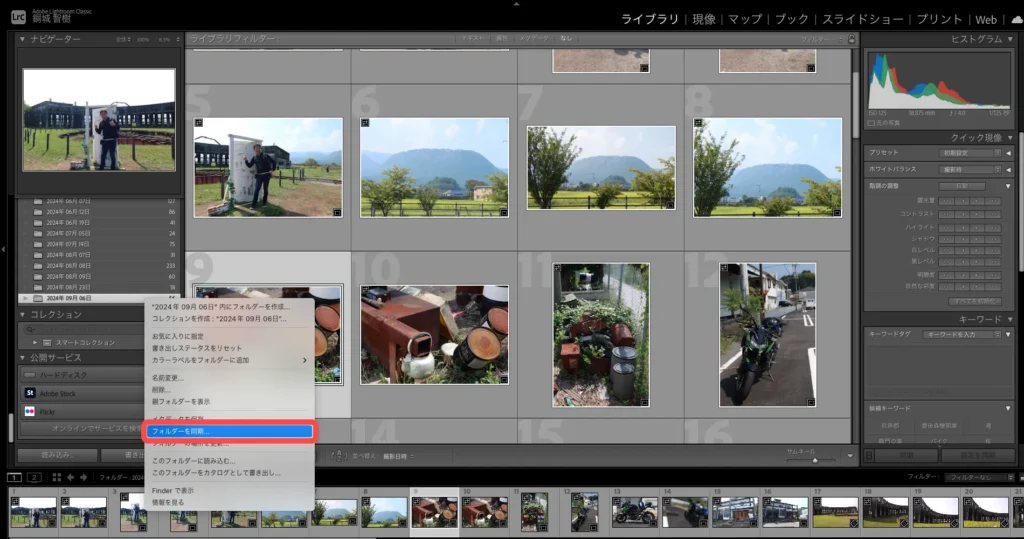Screen dimensions: 1024x539
Task: Open the ホワイトバランス dropdown in quick develop
Action: point(968,169)
